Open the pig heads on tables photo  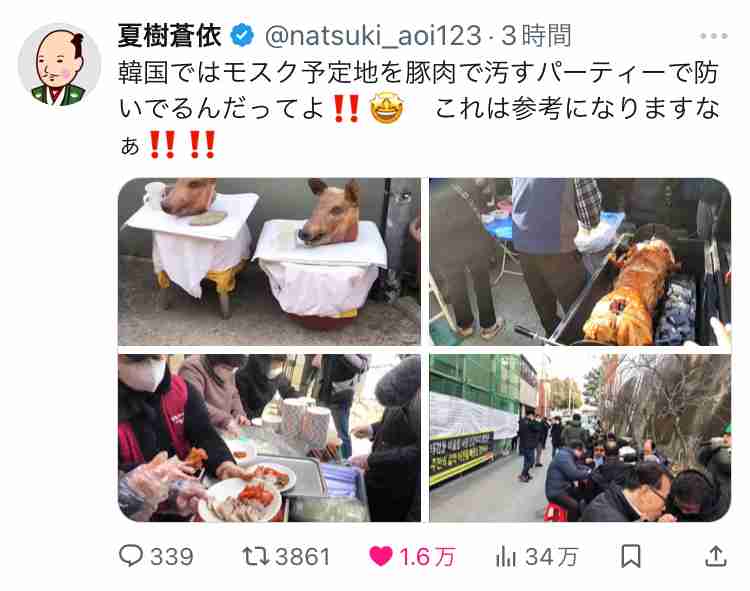click(x=269, y=262)
